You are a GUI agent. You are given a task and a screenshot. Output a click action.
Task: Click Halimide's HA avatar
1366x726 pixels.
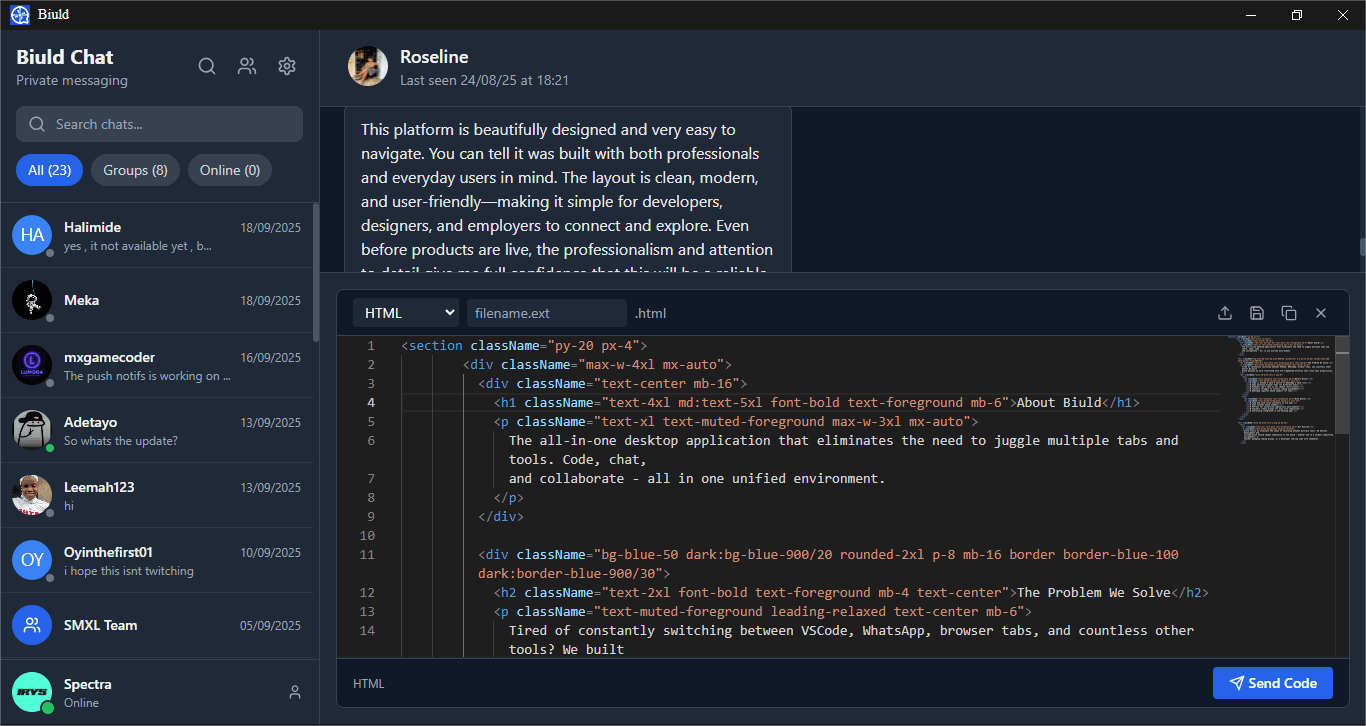click(32, 235)
